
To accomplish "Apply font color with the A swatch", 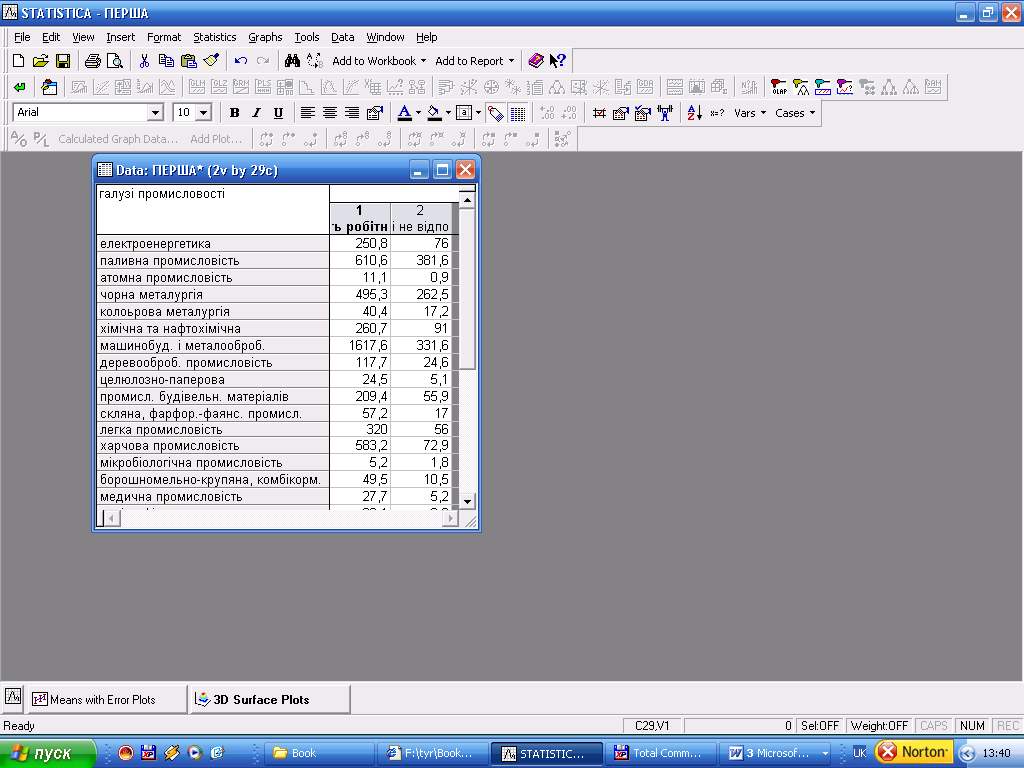I will [x=405, y=113].
